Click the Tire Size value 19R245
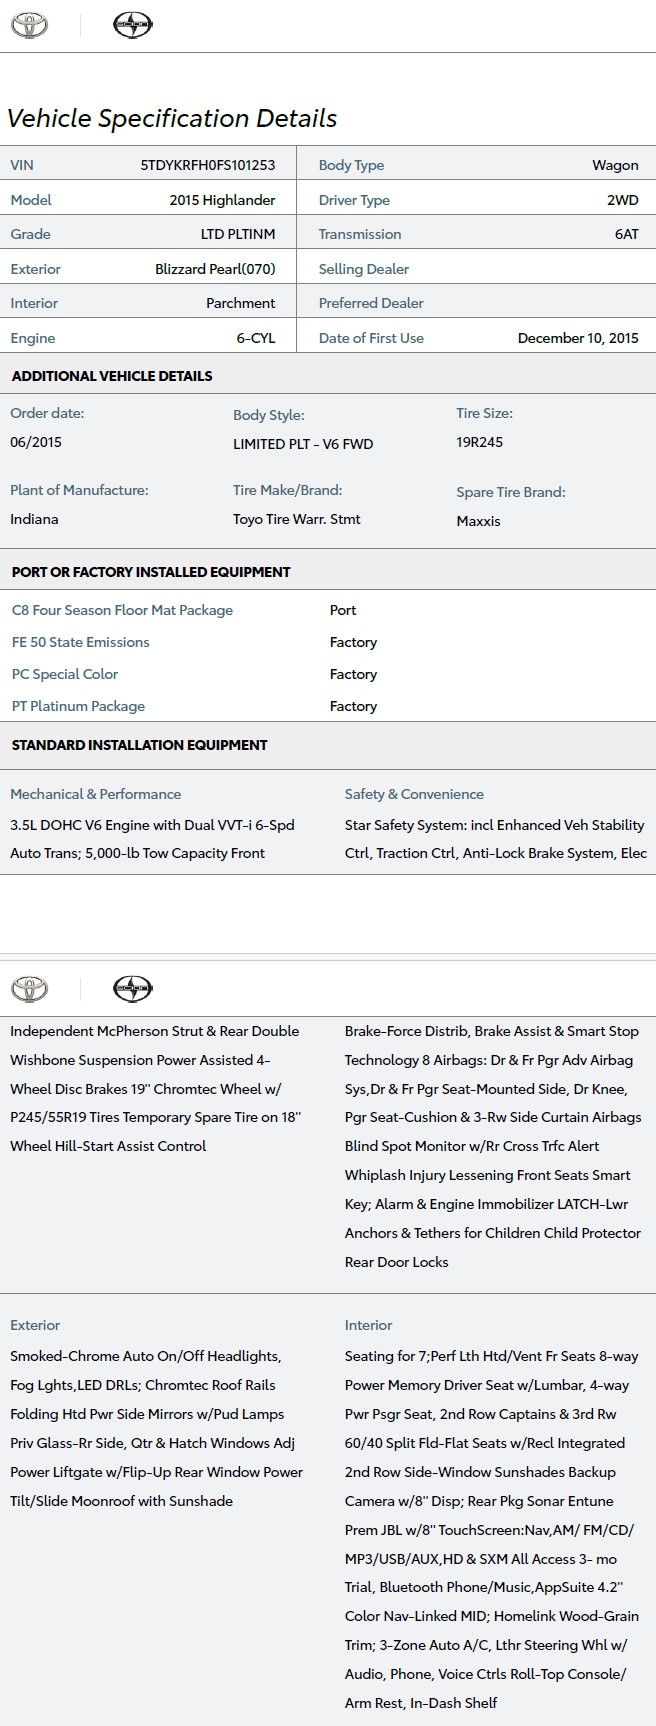 tap(480, 442)
